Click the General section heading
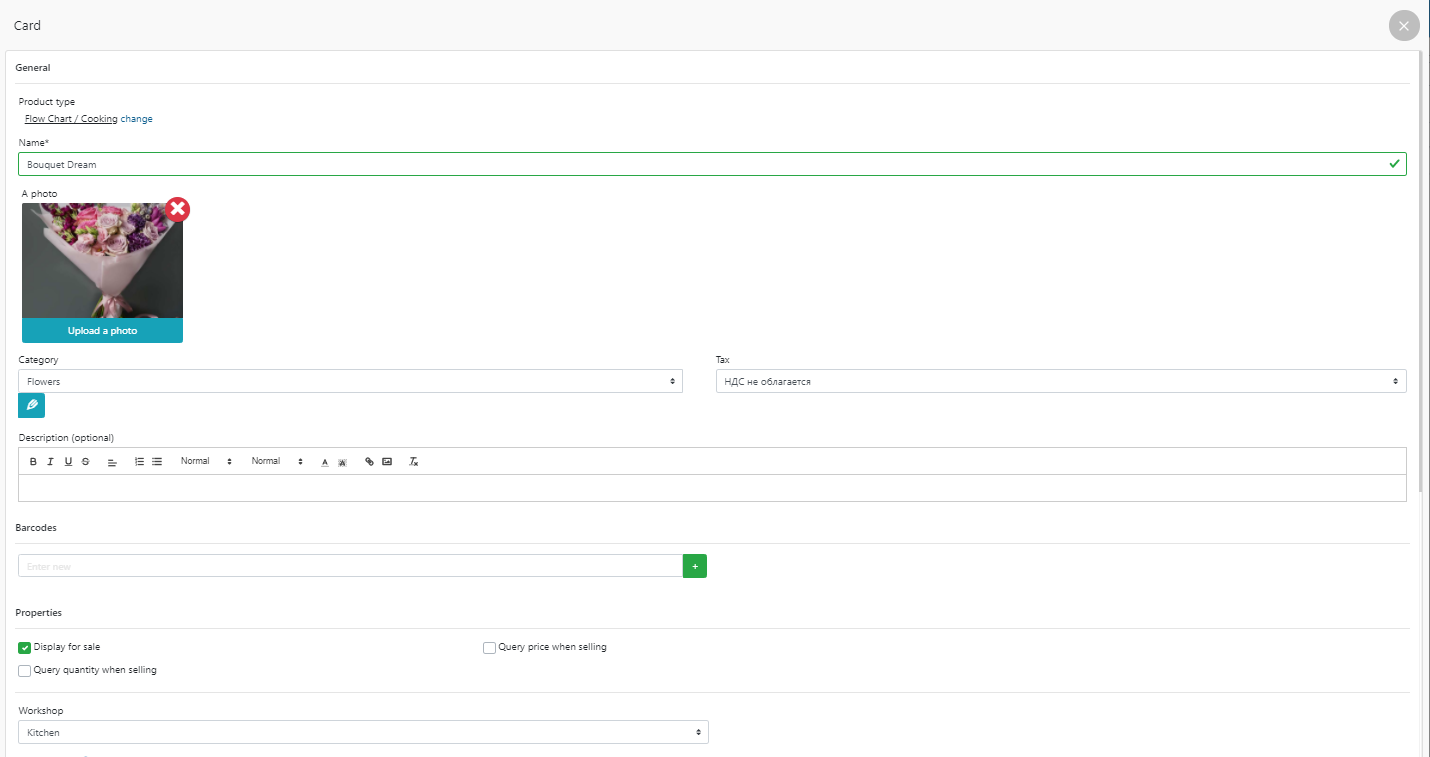Screen dimensions: 1430x757 click(33, 68)
